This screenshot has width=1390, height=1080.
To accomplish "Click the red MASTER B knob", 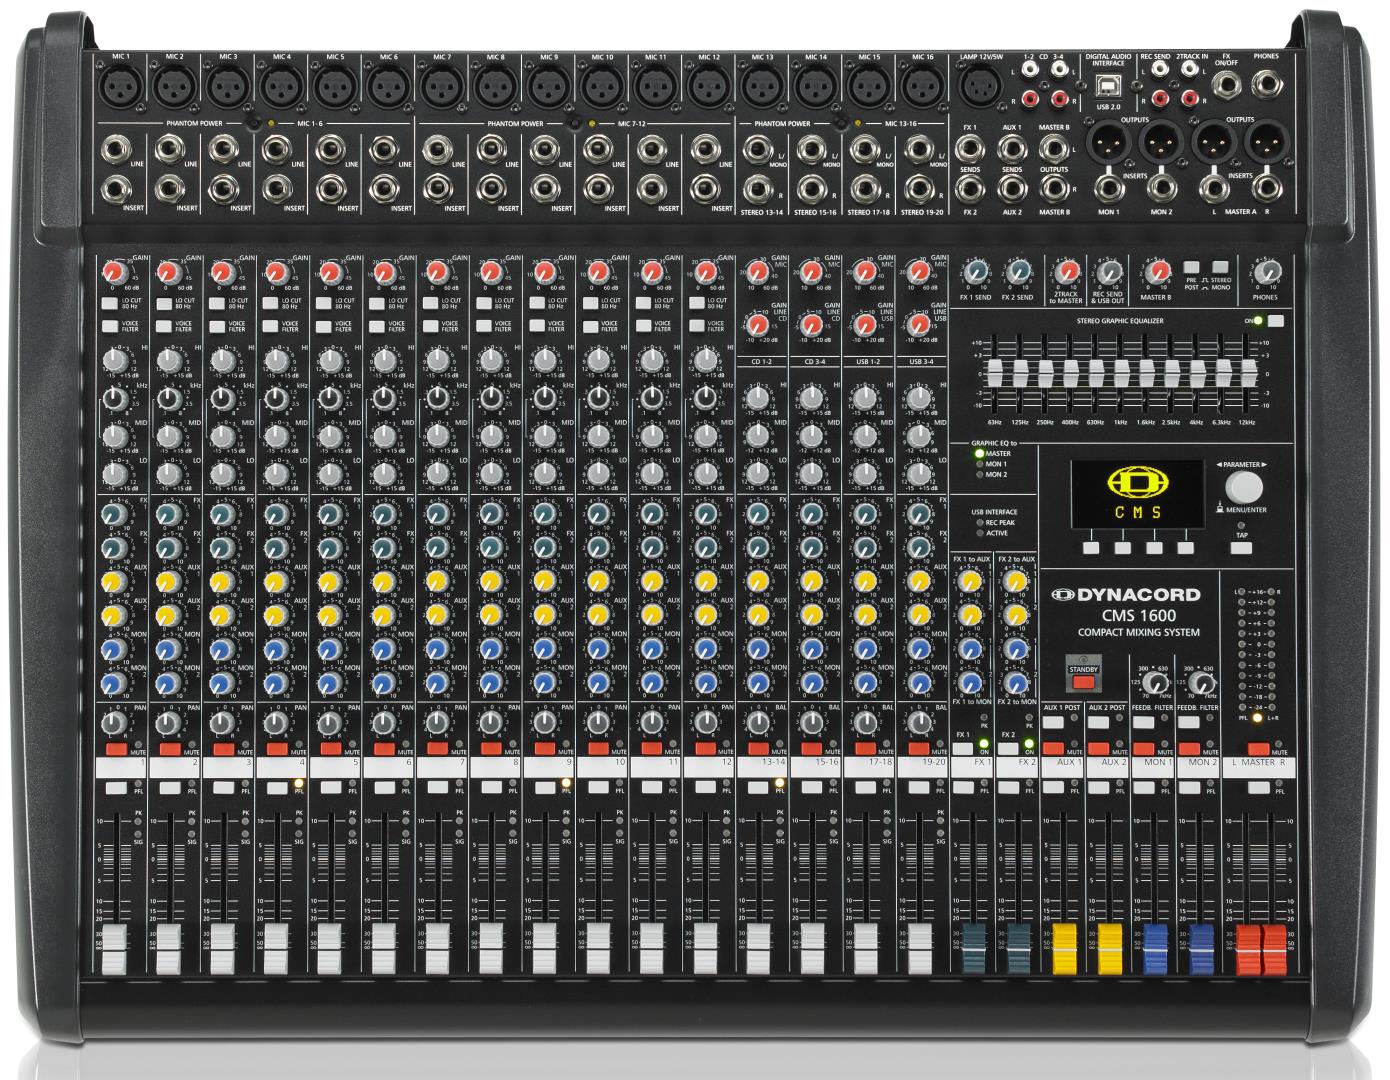I will click(x=1156, y=271).
